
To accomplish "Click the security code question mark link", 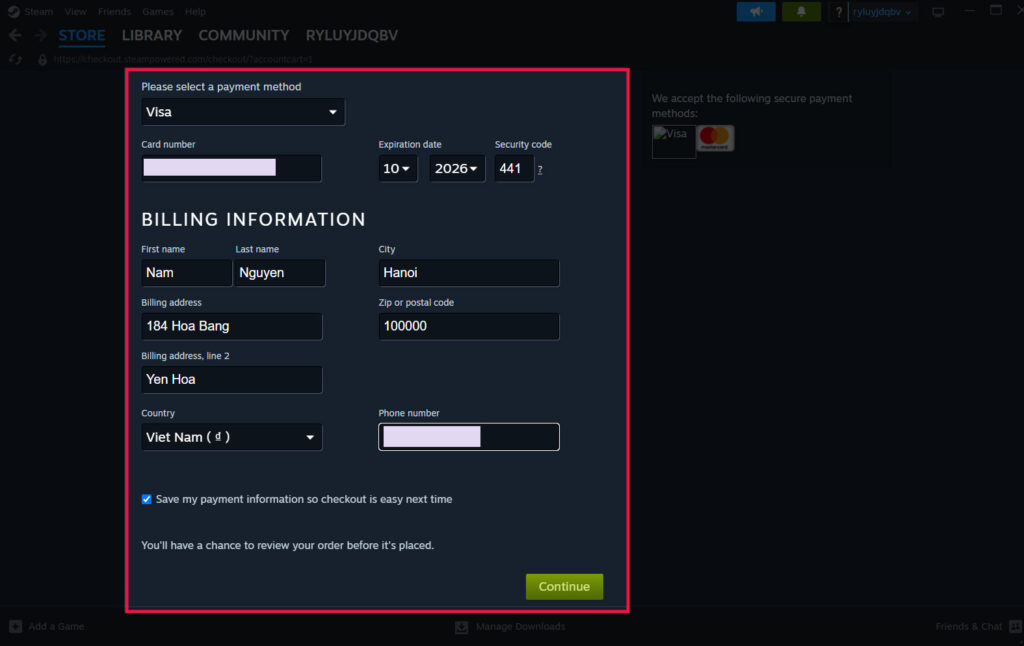I will (539, 170).
